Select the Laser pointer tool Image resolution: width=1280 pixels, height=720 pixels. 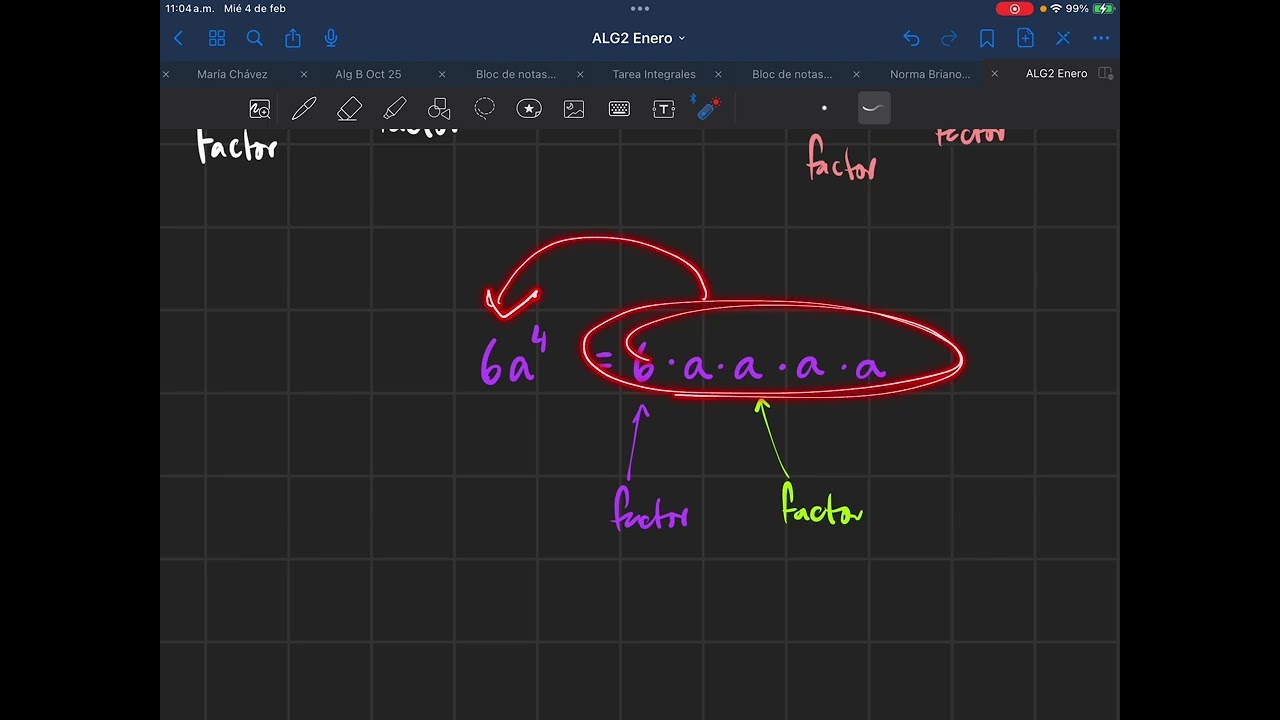708,108
